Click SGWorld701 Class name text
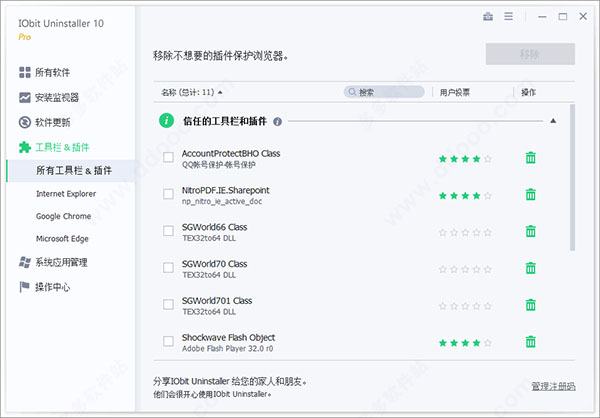 [217, 300]
